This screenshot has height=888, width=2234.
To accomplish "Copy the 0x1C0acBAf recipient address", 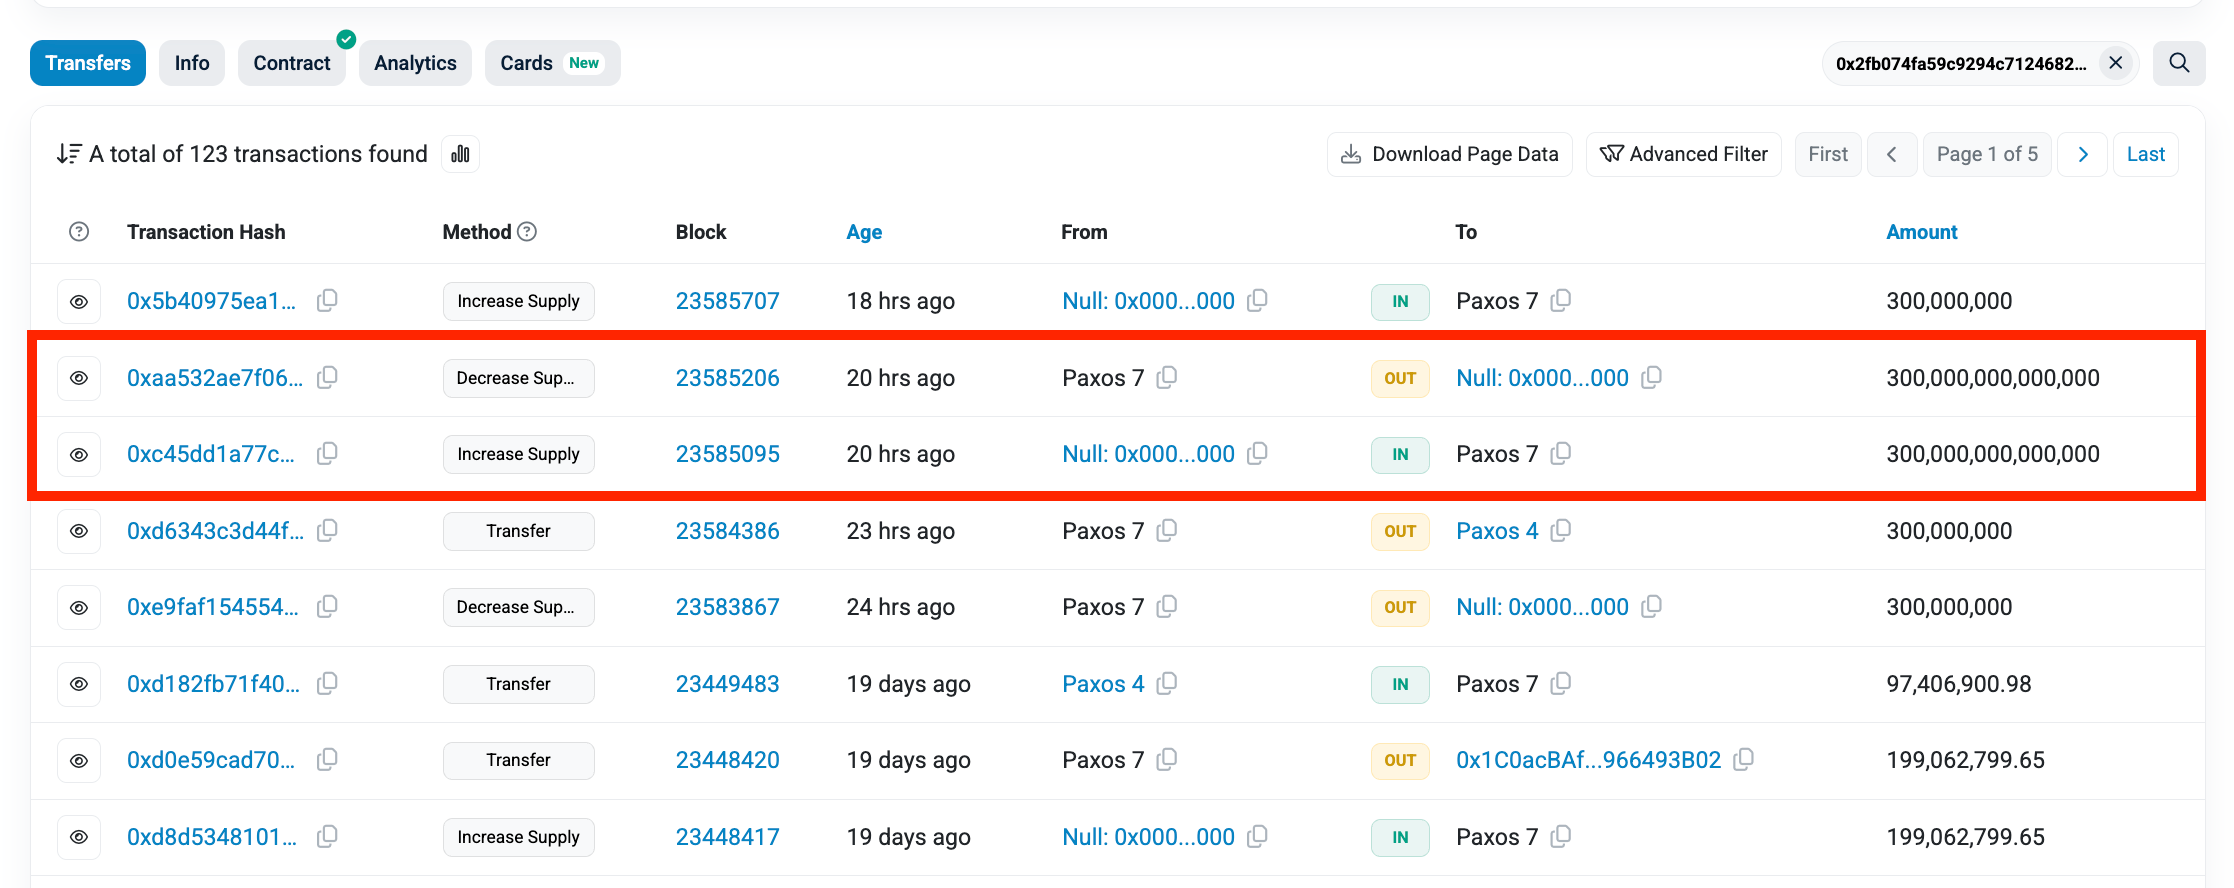I will point(1743,760).
